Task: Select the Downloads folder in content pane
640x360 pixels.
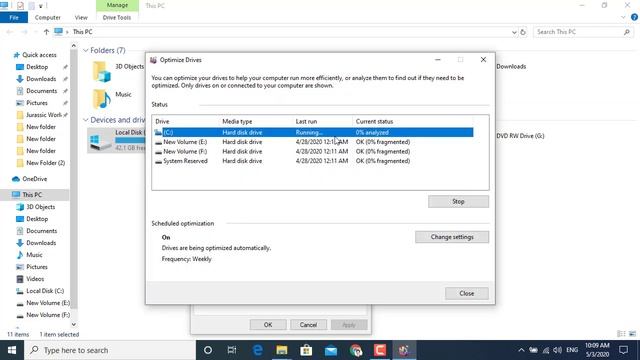Action: [511, 67]
